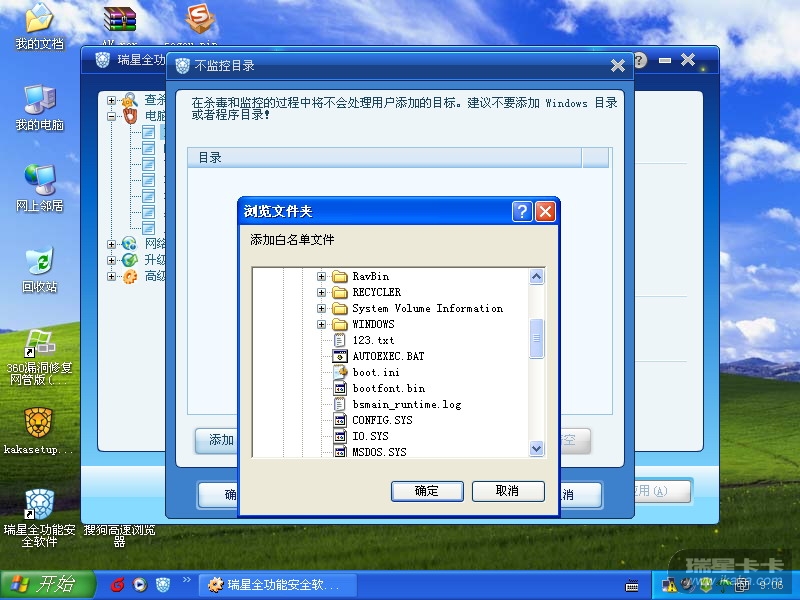This screenshot has height=600, width=800.
Task: Close the 浏览文件夹 dialog
Action: coord(545,211)
